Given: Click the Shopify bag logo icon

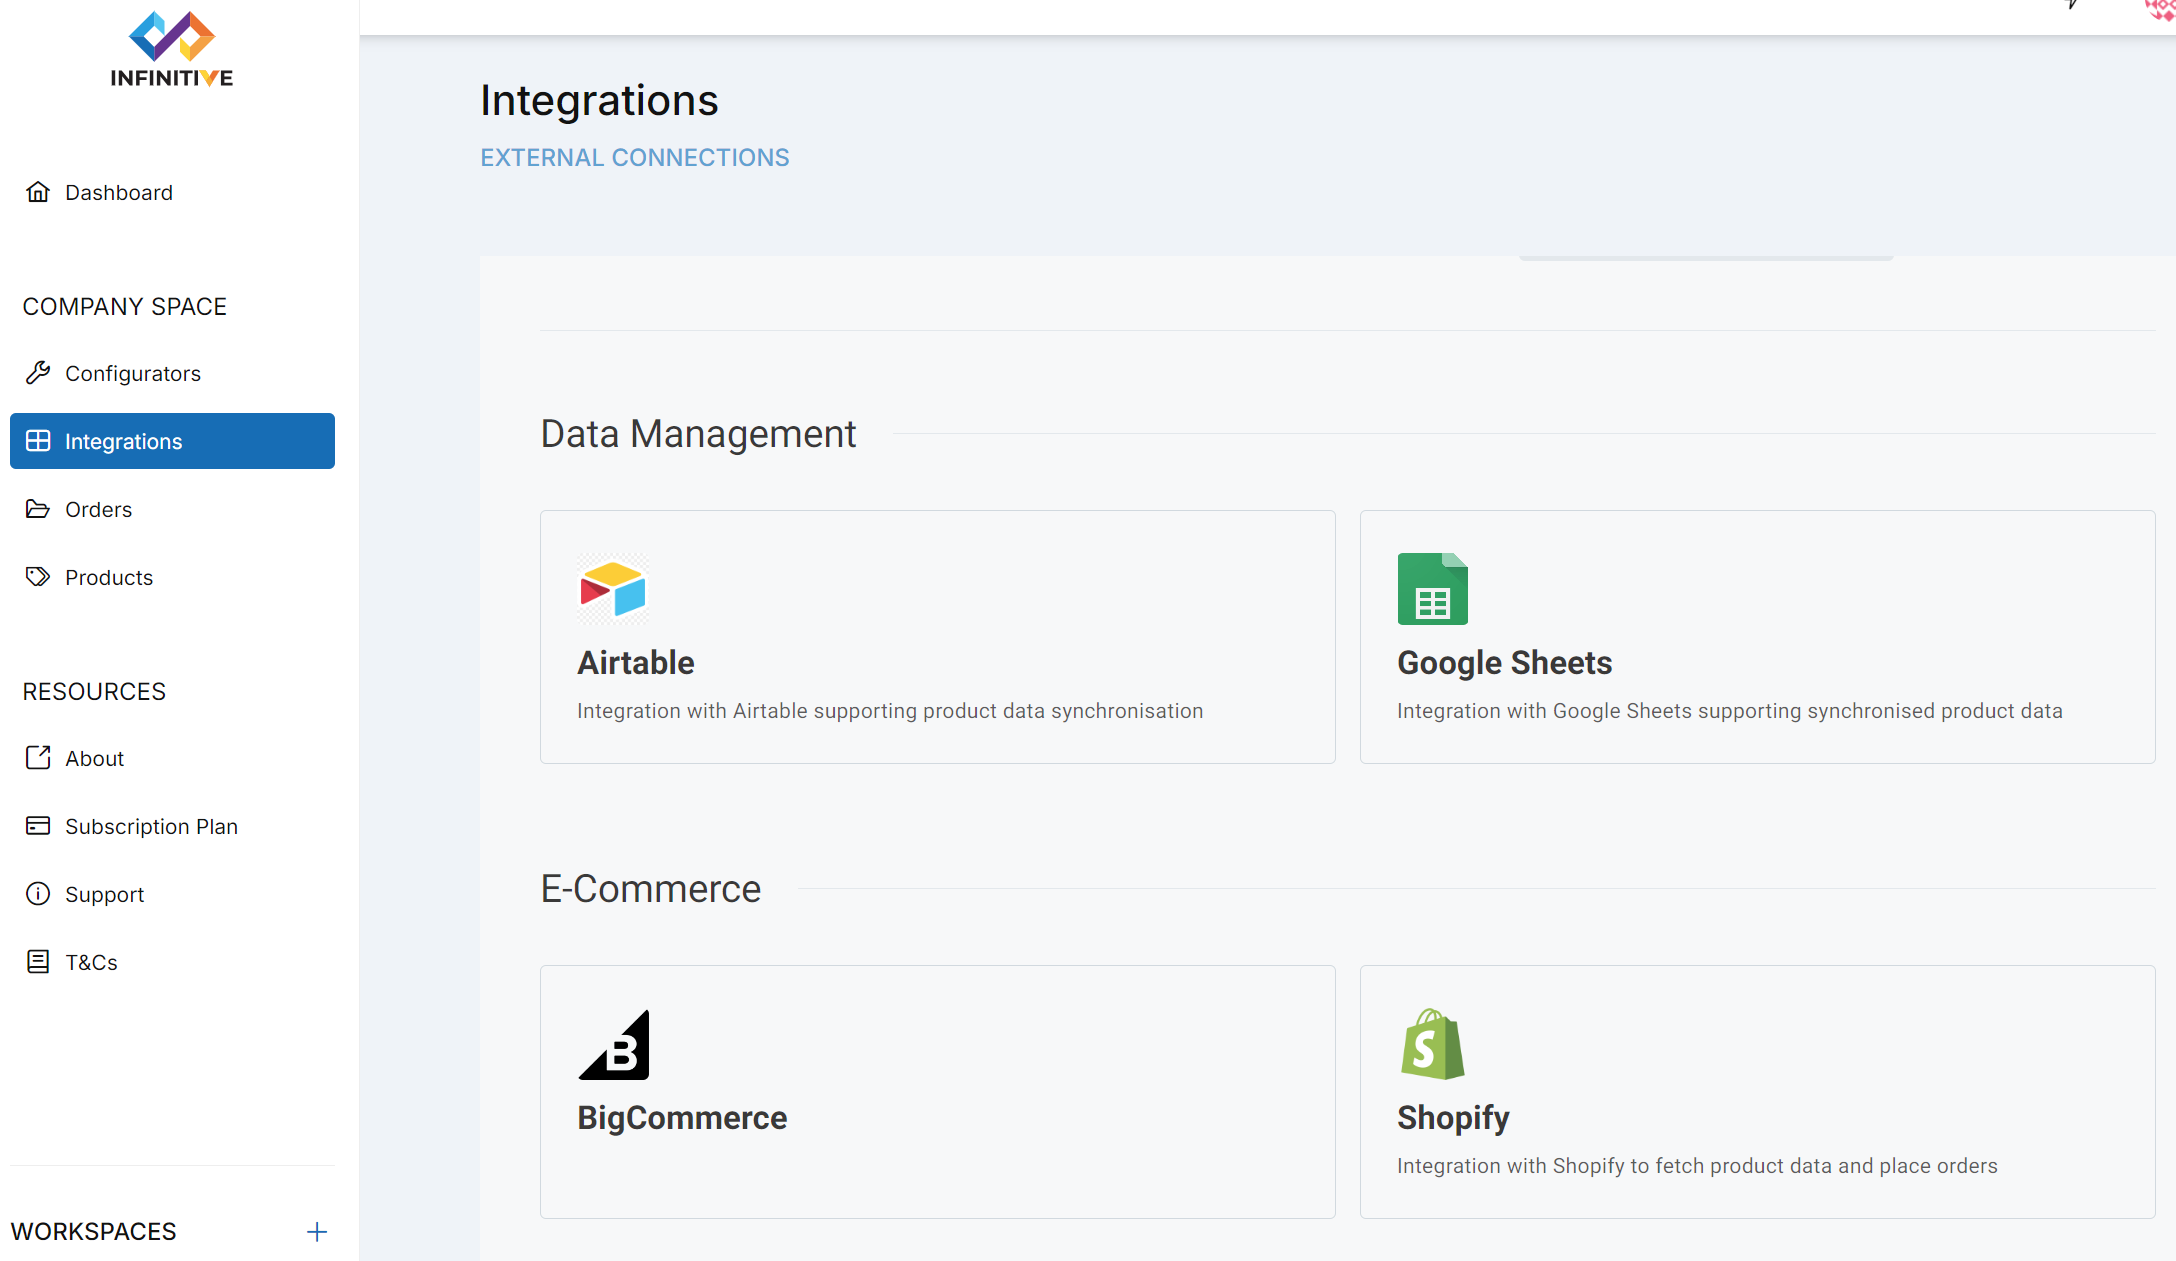Looking at the screenshot, I should click(1432, 1044).
